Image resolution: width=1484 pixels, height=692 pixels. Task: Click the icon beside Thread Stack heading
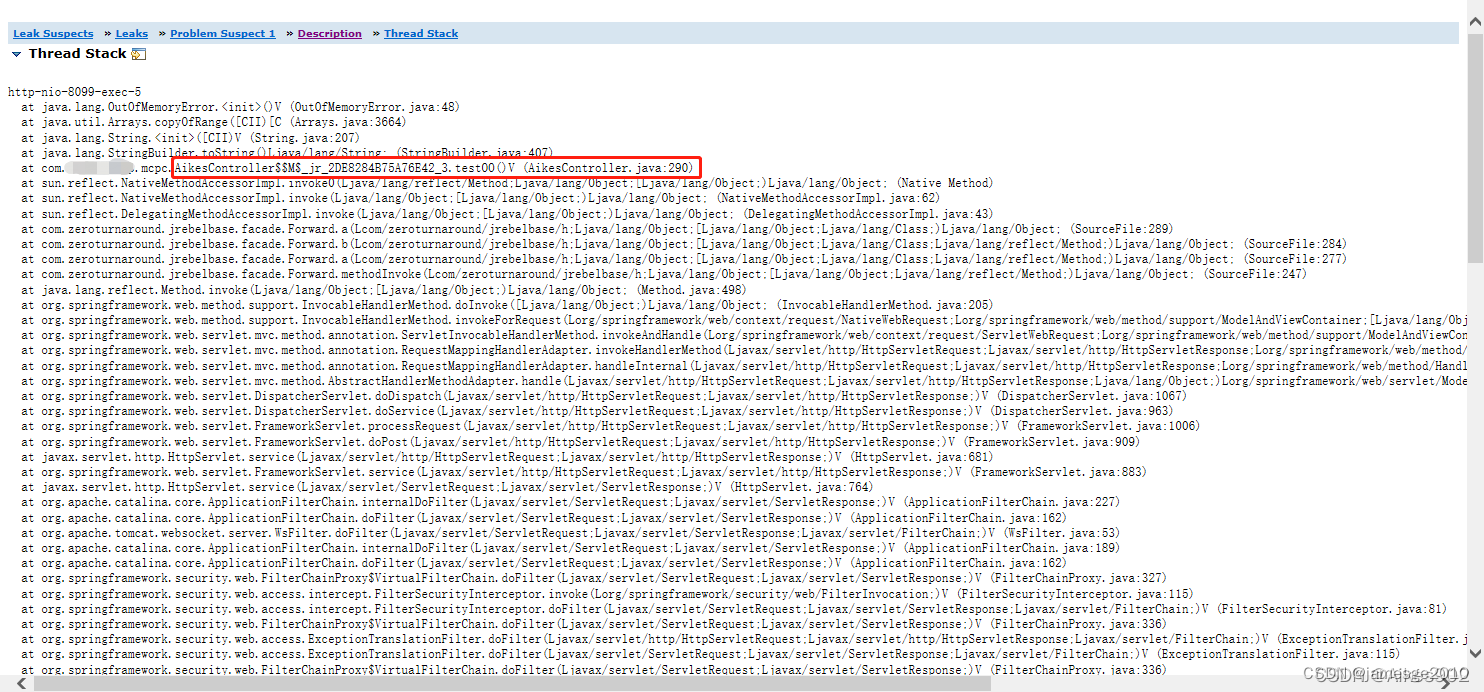138,54
